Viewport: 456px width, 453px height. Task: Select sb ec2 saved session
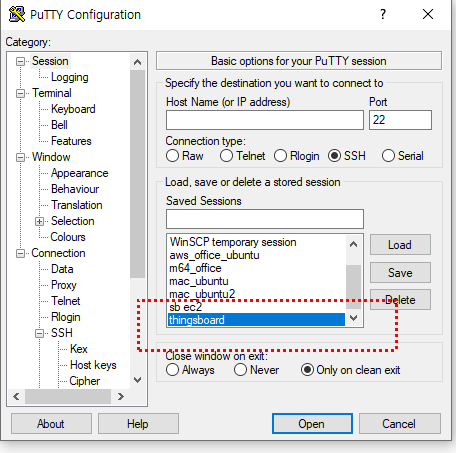click(x=257, y=307)
